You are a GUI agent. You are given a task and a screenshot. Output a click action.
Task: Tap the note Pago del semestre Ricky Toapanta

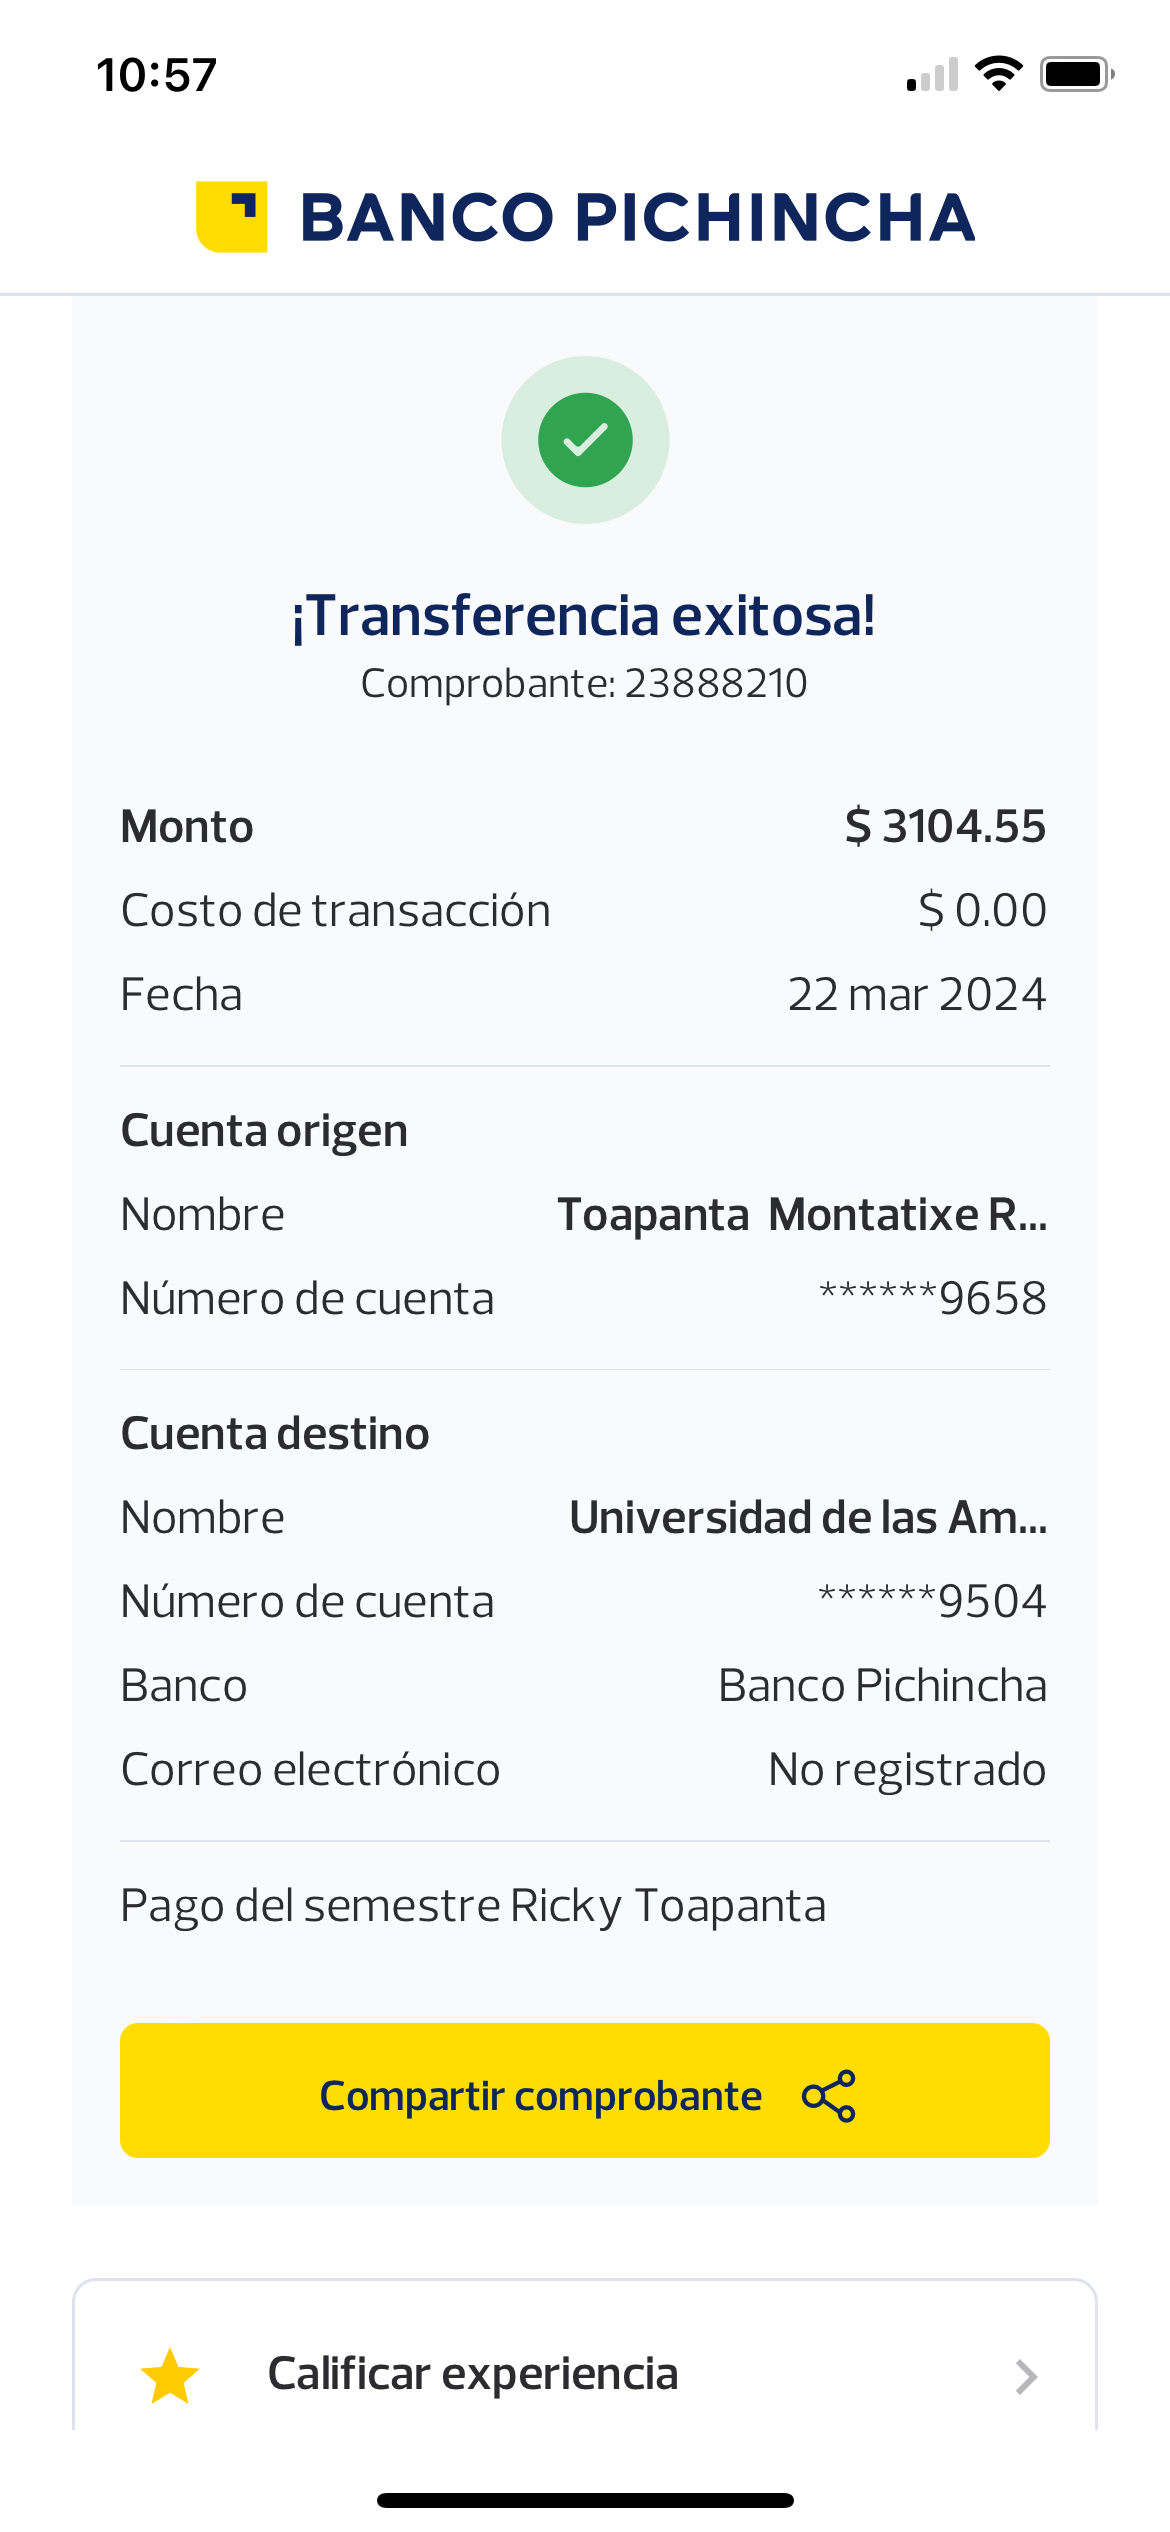(x=473, y=1906)
